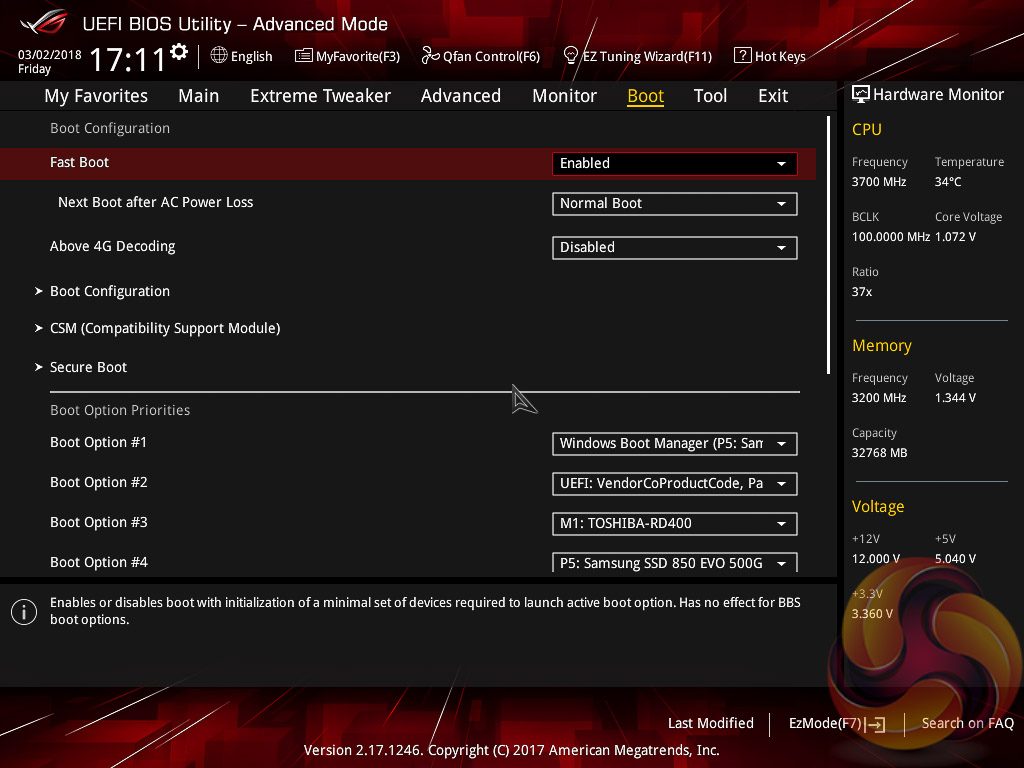Open MyFavorite list icon
This screenshot has height=768, width=1024.
pyautogui.click(x=304, y=56)
